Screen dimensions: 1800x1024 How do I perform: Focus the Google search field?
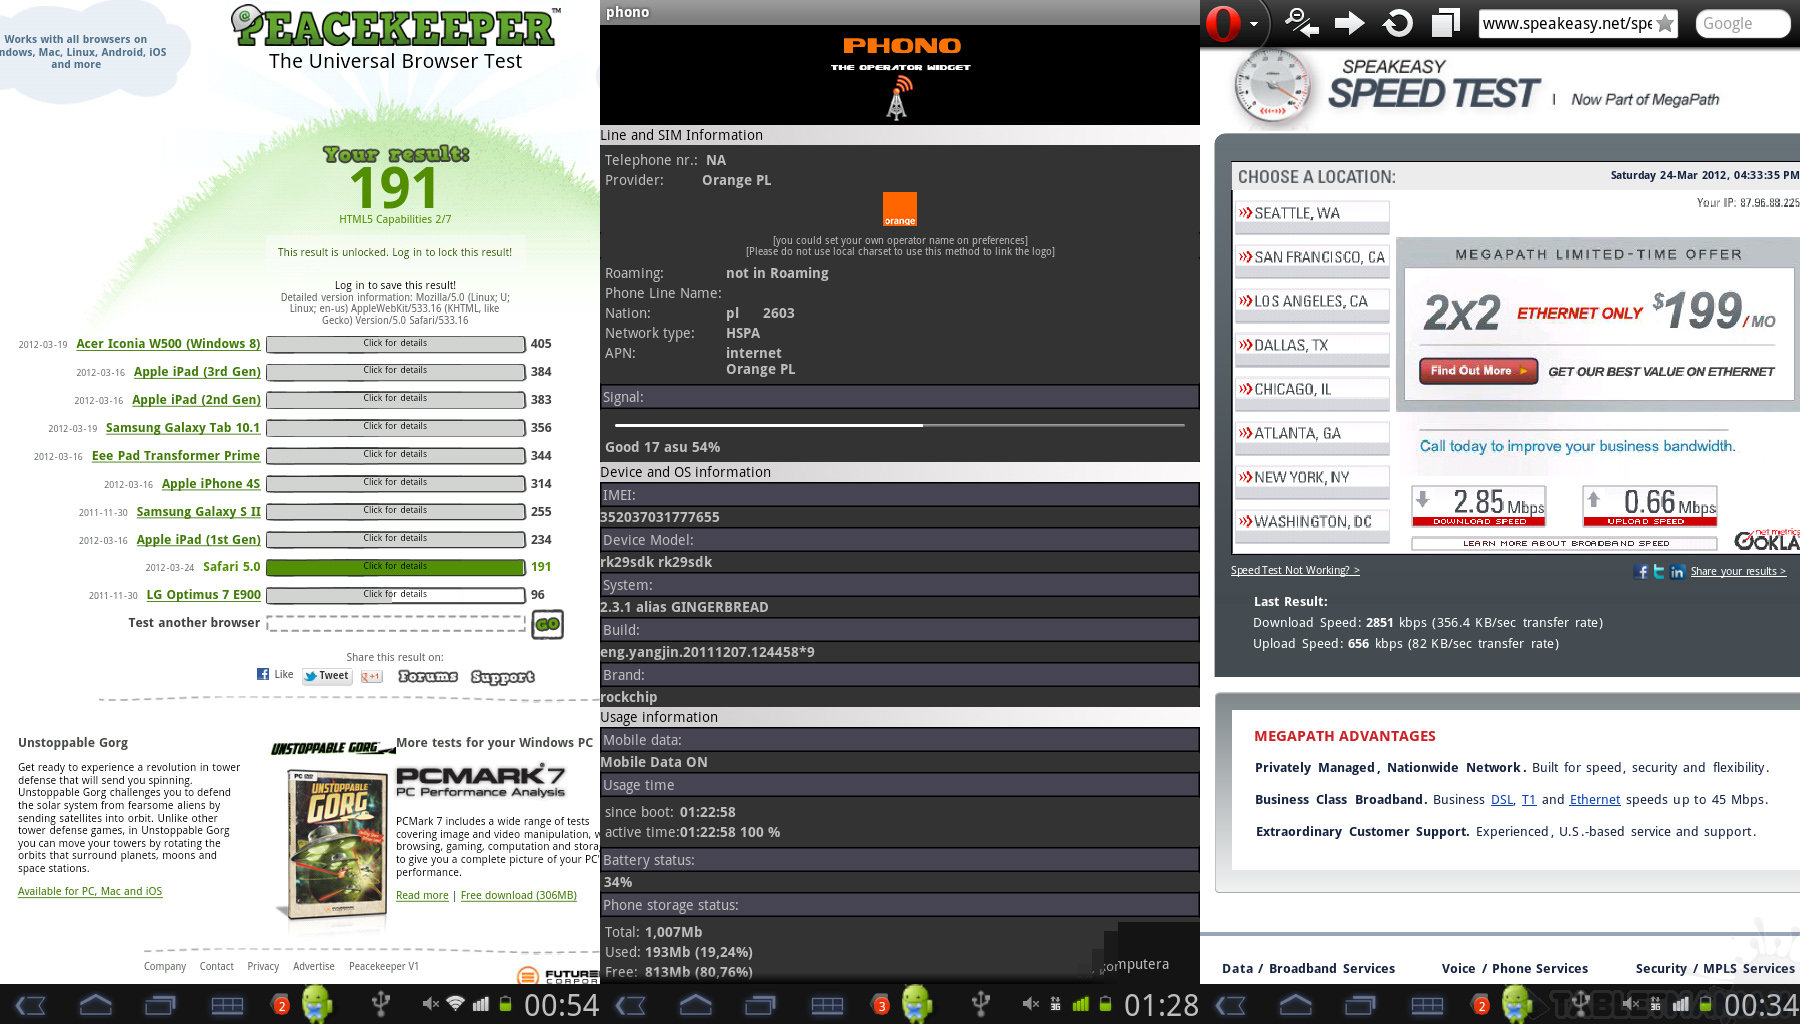tap(1742, 23)
